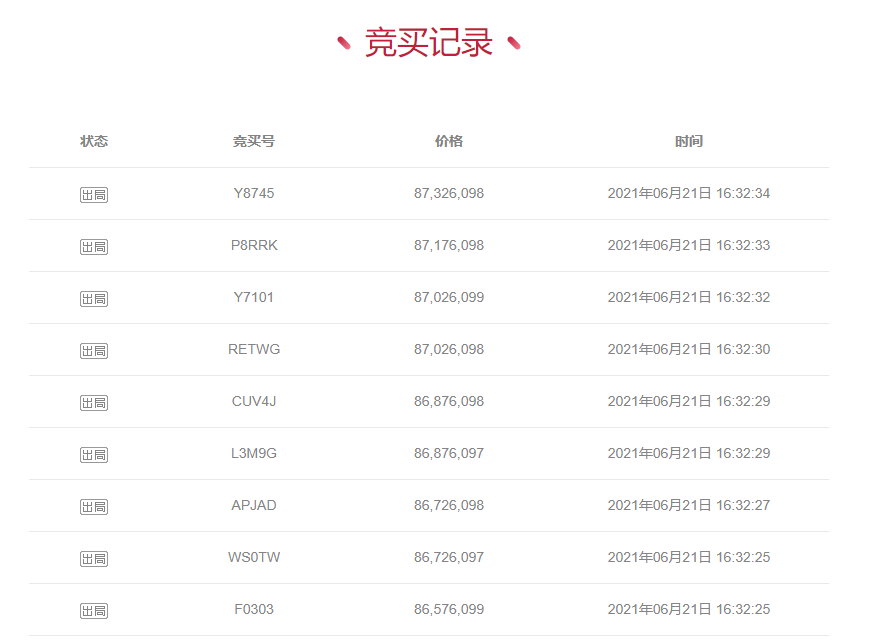Click the timestamp ending in 16:32:34
The height and width of the screenshot is (644, 893).
tap(689, 193)
